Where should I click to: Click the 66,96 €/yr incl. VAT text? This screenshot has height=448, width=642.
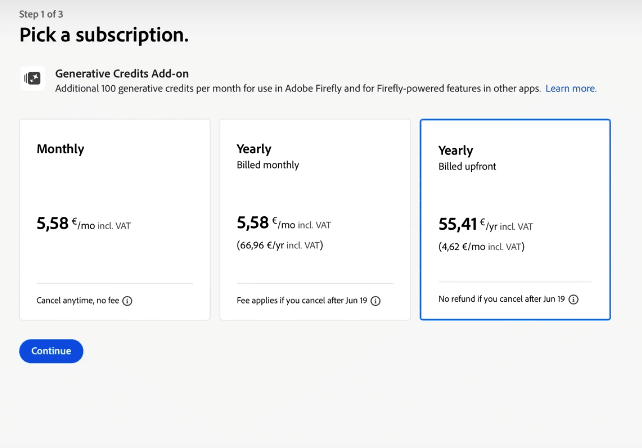[280, 245]
